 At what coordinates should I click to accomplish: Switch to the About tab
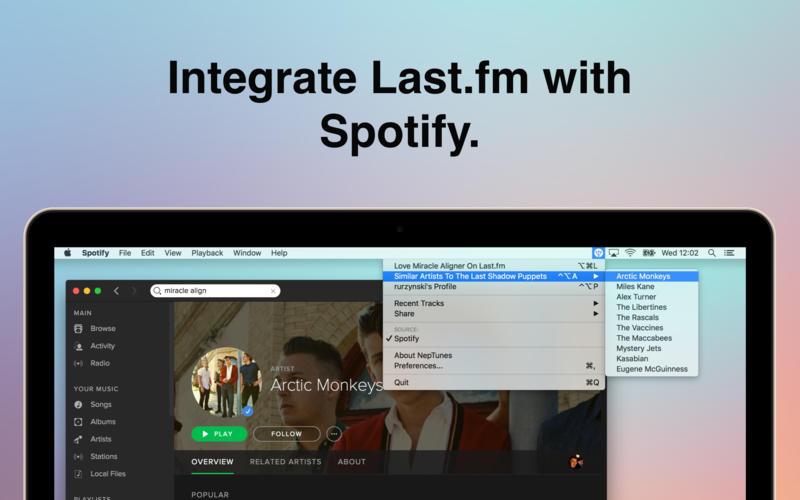(352, 462)
